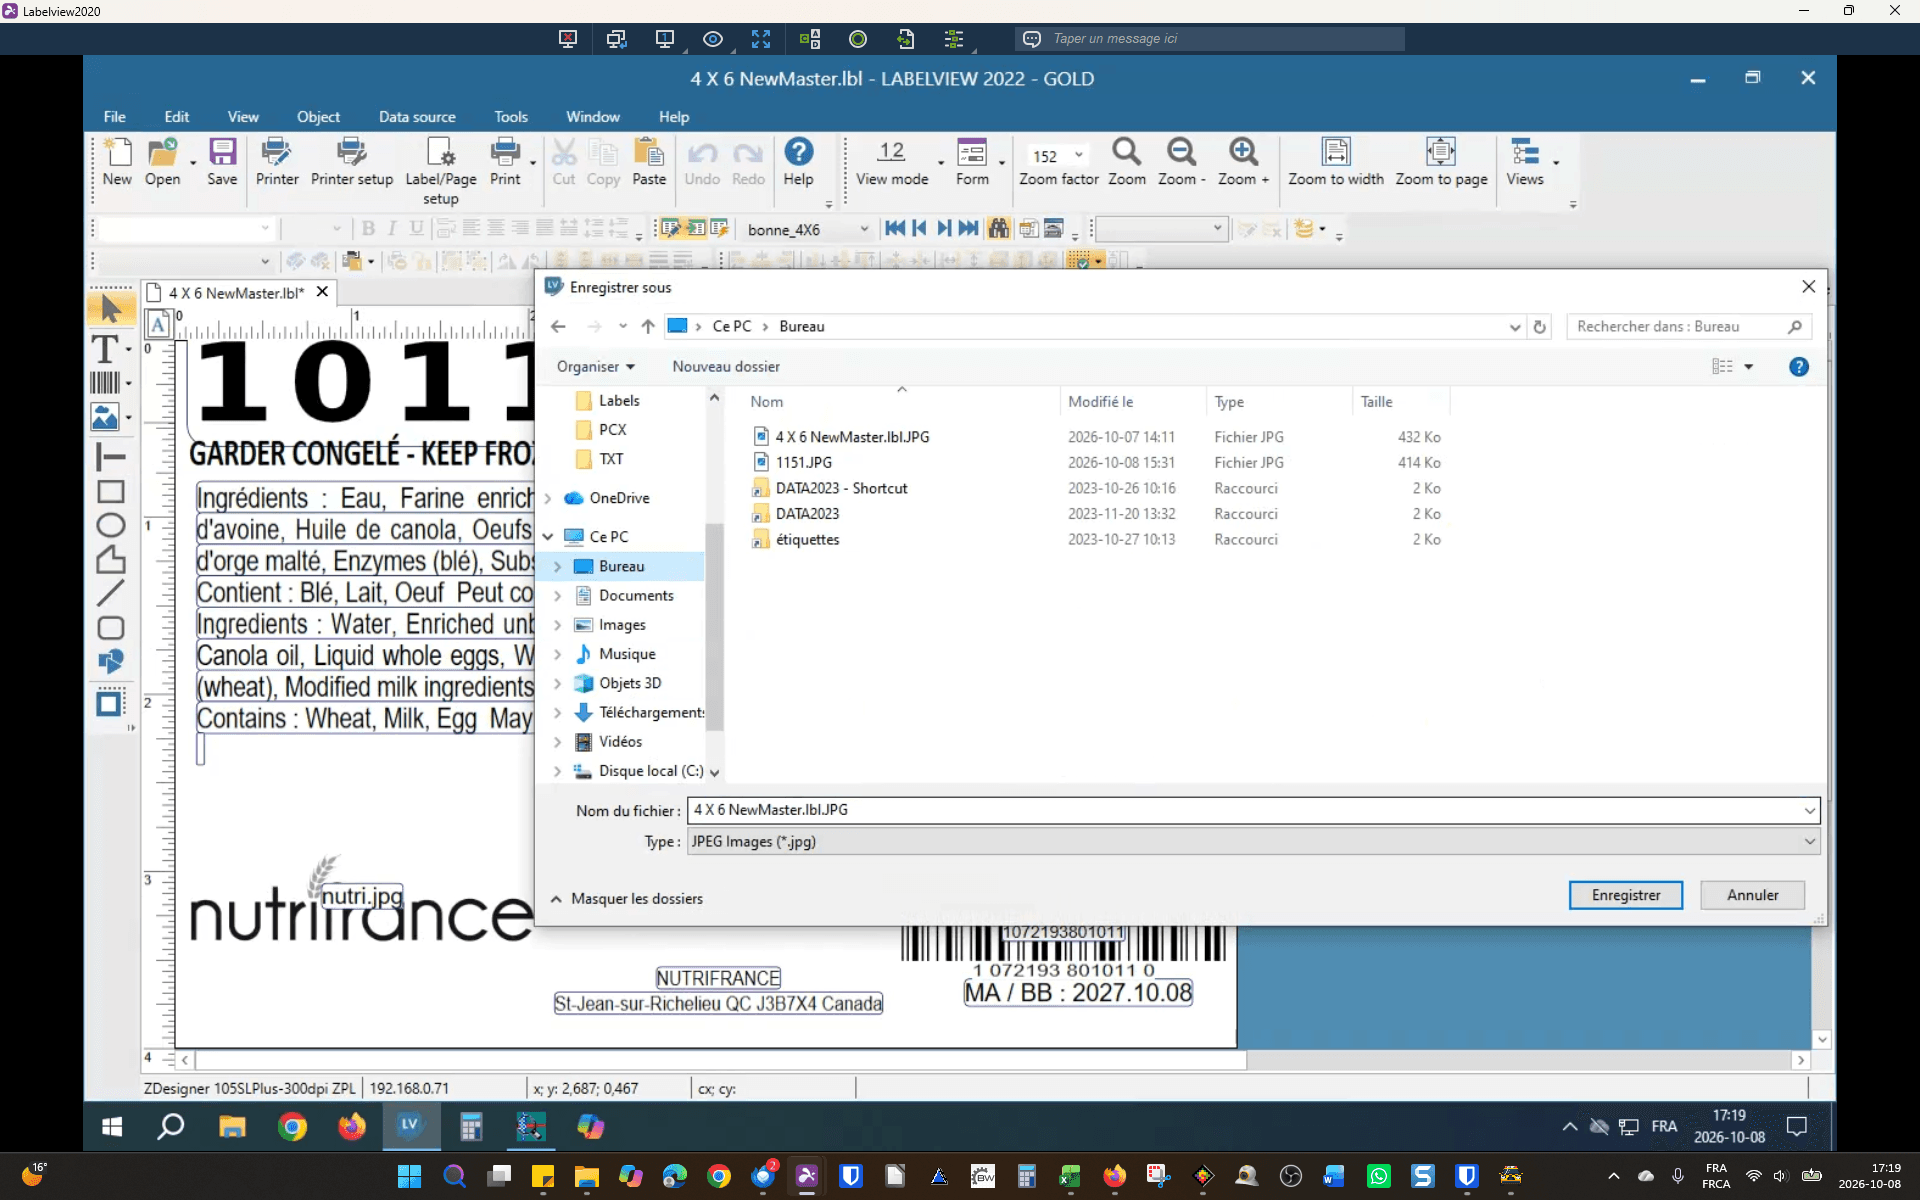Open the Windows Start button in the remote taskbar

click(x=112, y=1126)
